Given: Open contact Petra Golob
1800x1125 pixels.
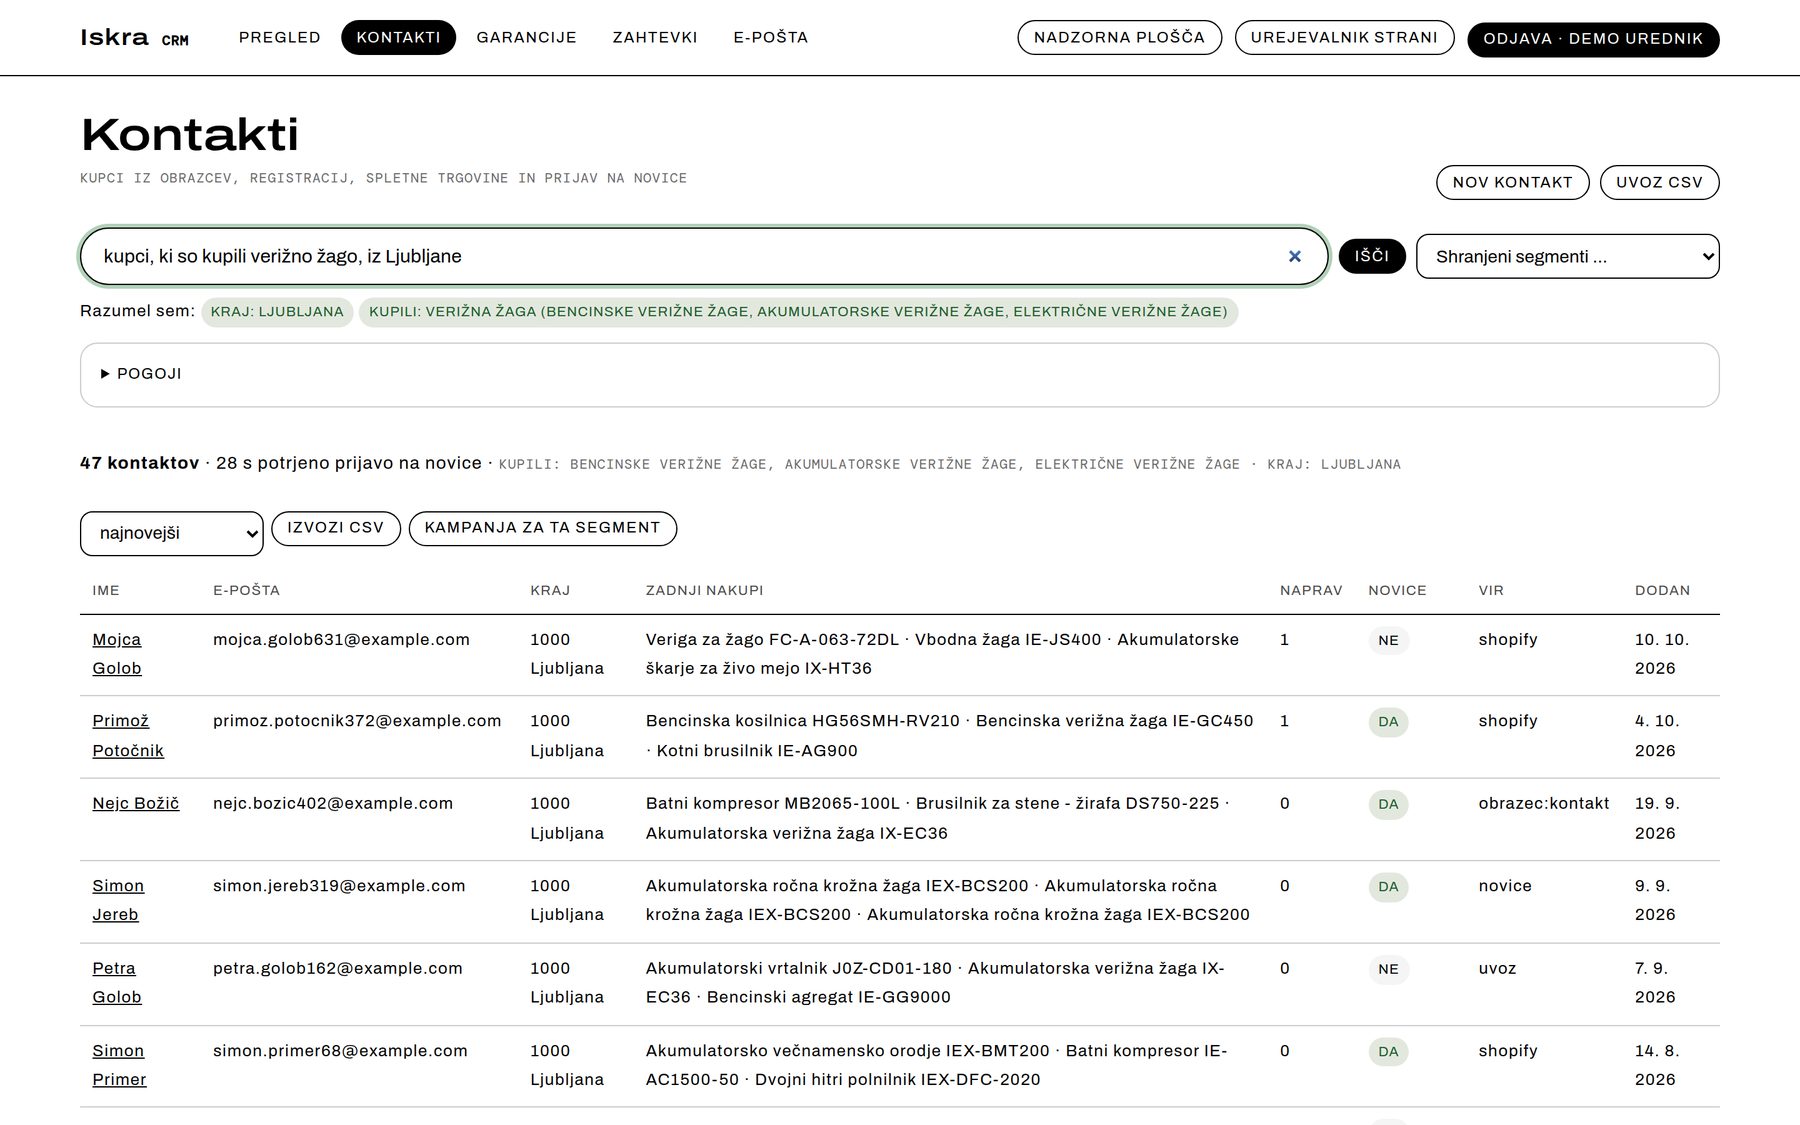Looking at the screenshot, I should point(117,983).
